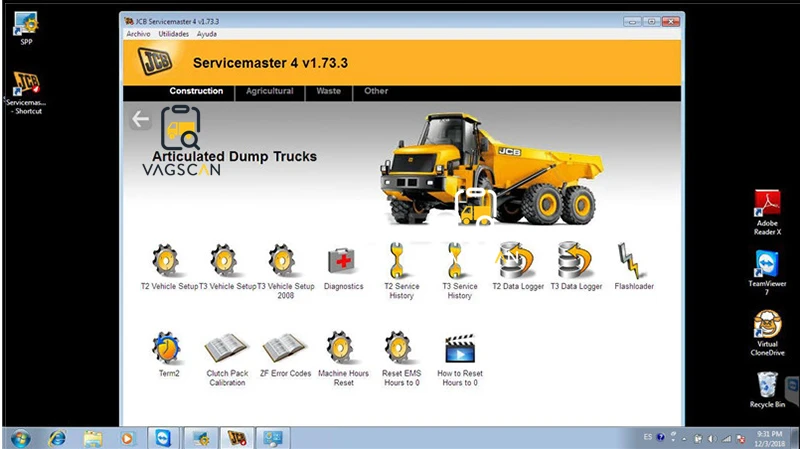The image size is (800, 449).
Task: Click ES language indicator in tray
Action: [647, 437]
